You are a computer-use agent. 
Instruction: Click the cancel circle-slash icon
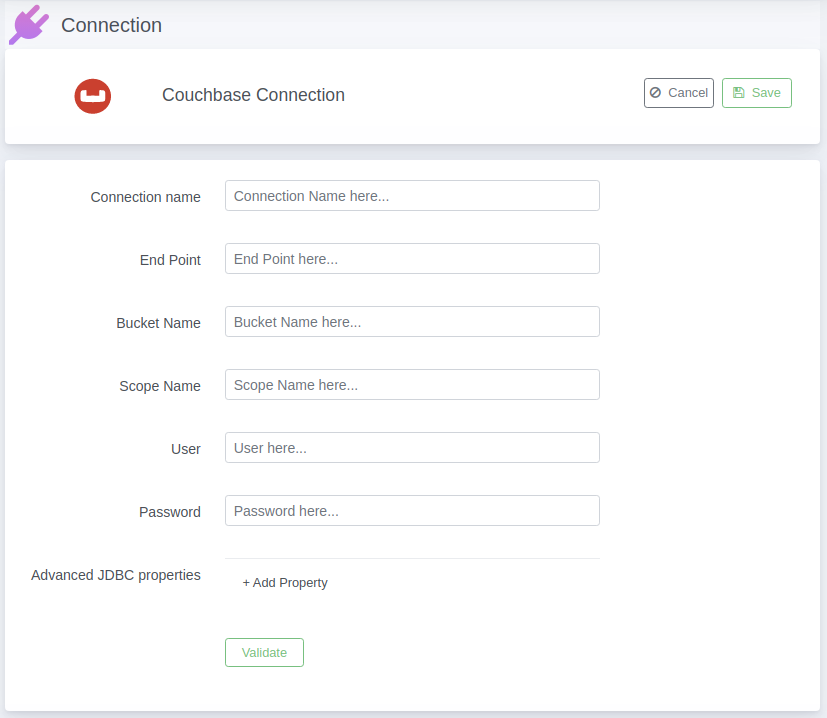(655, 93)
